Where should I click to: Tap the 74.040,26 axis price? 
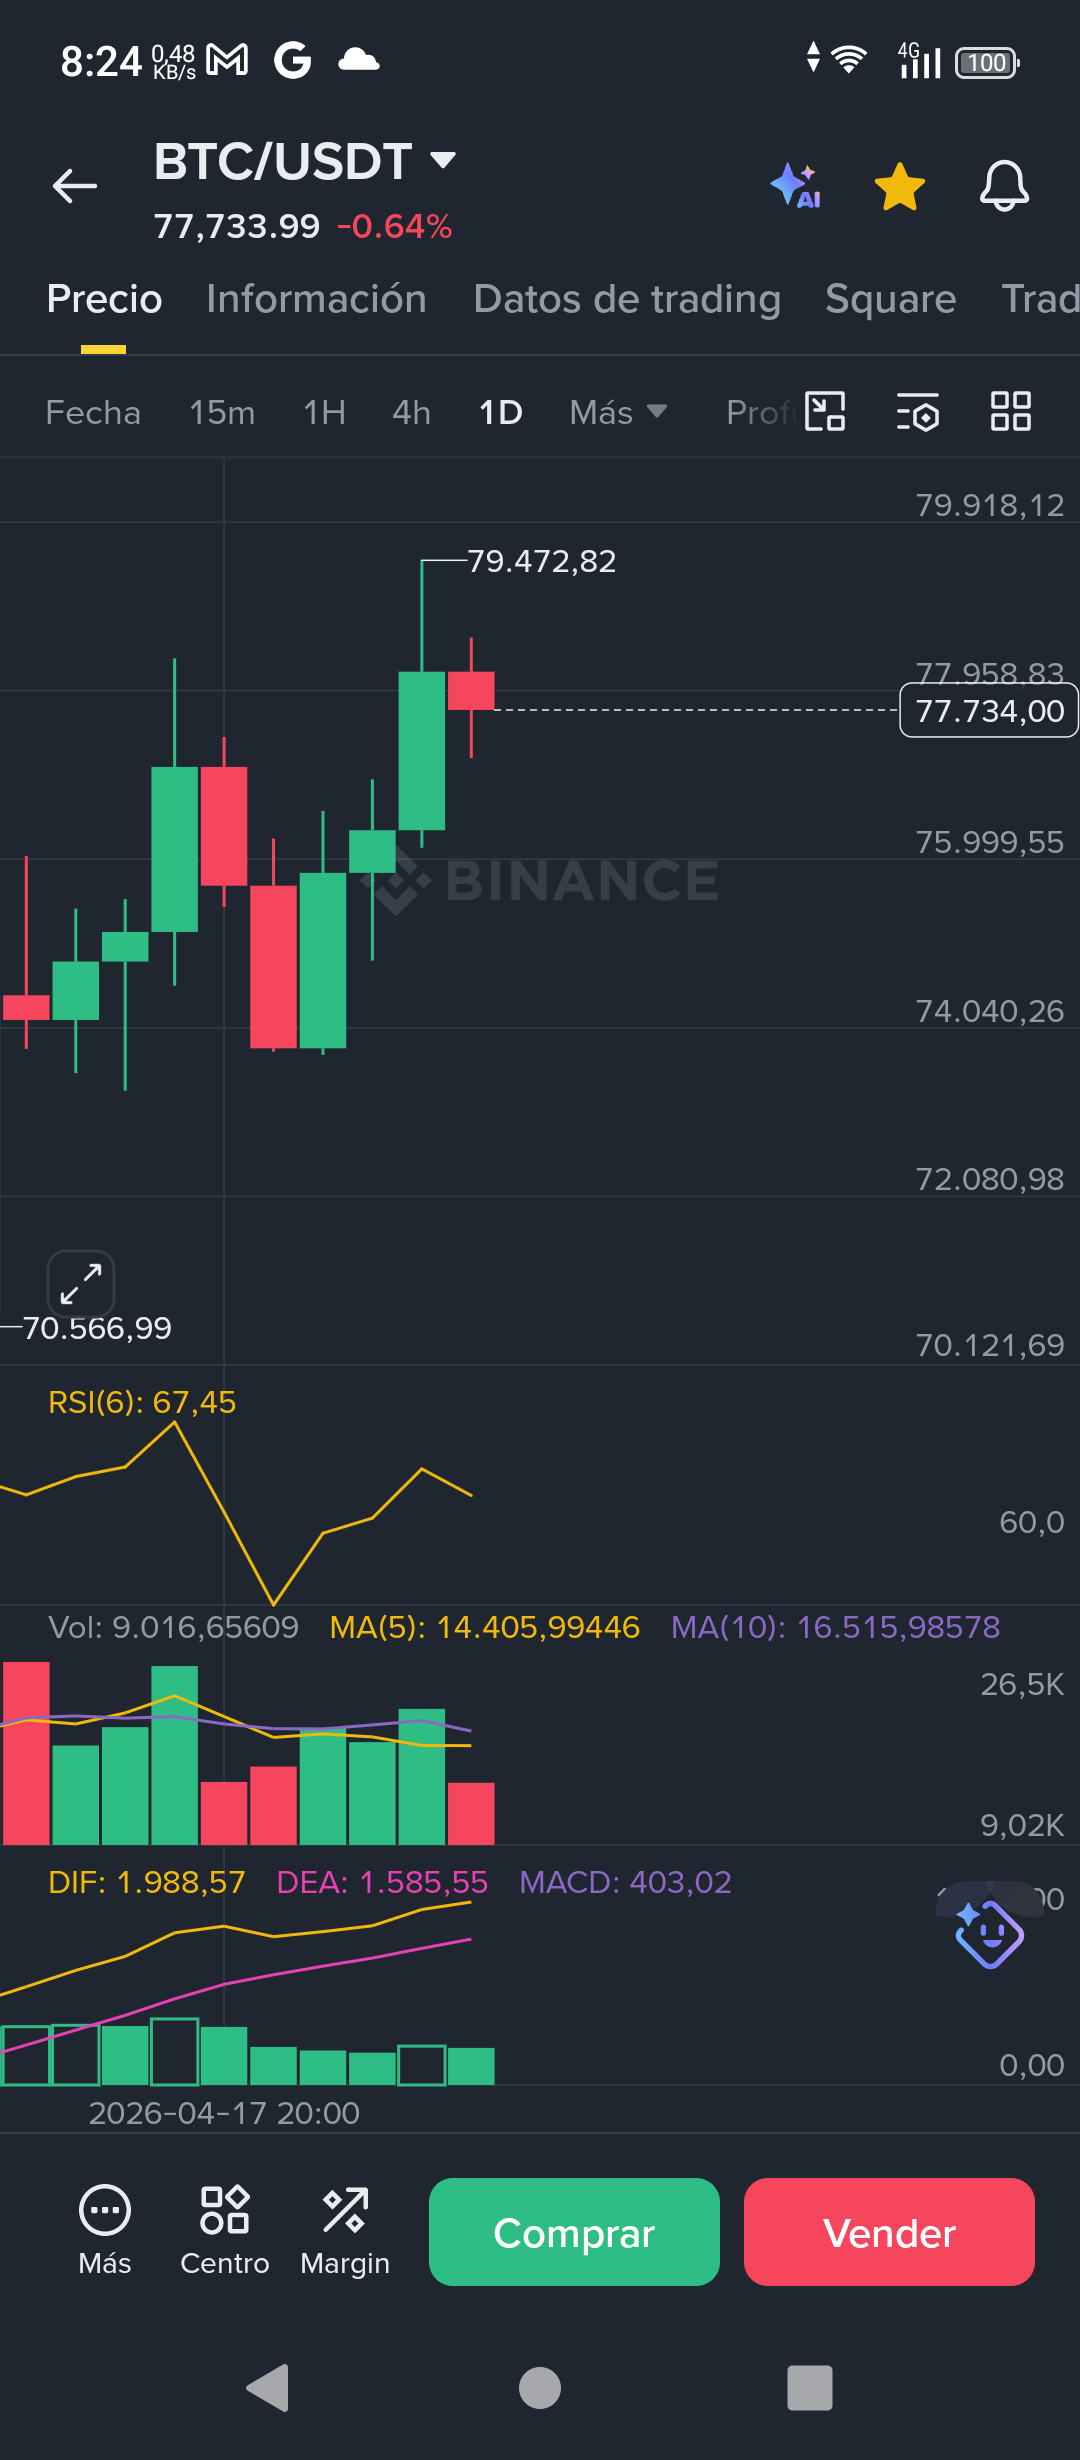point(990,1011)
